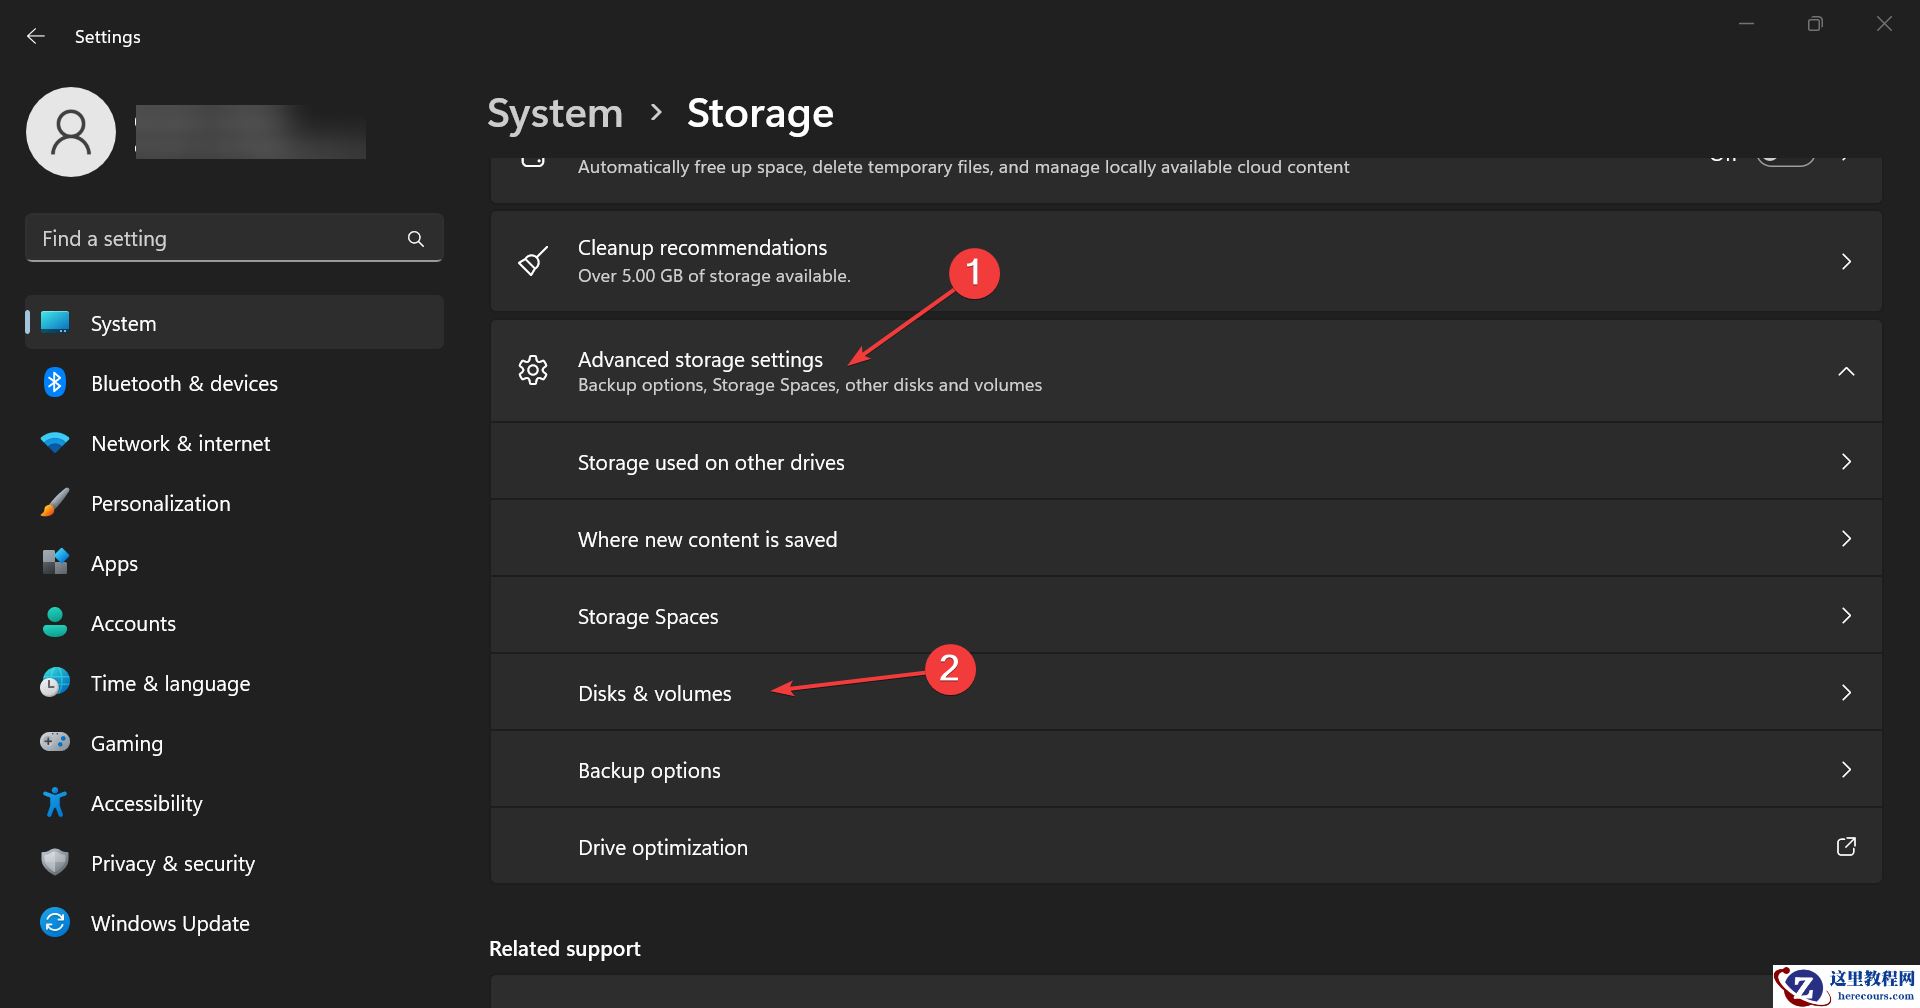Click the back arrow icon
Screen dimensions: 1920x1008
point(36,36)
